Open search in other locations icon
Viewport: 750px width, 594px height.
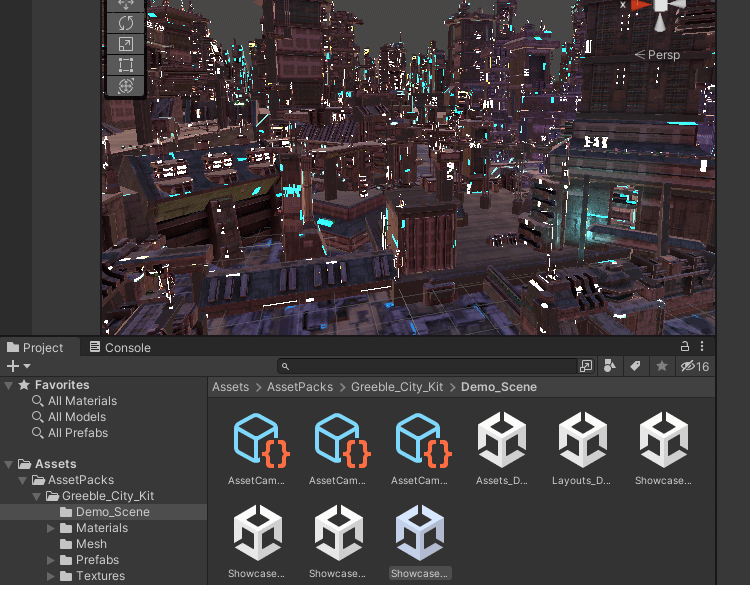click(x=586, y=367)
